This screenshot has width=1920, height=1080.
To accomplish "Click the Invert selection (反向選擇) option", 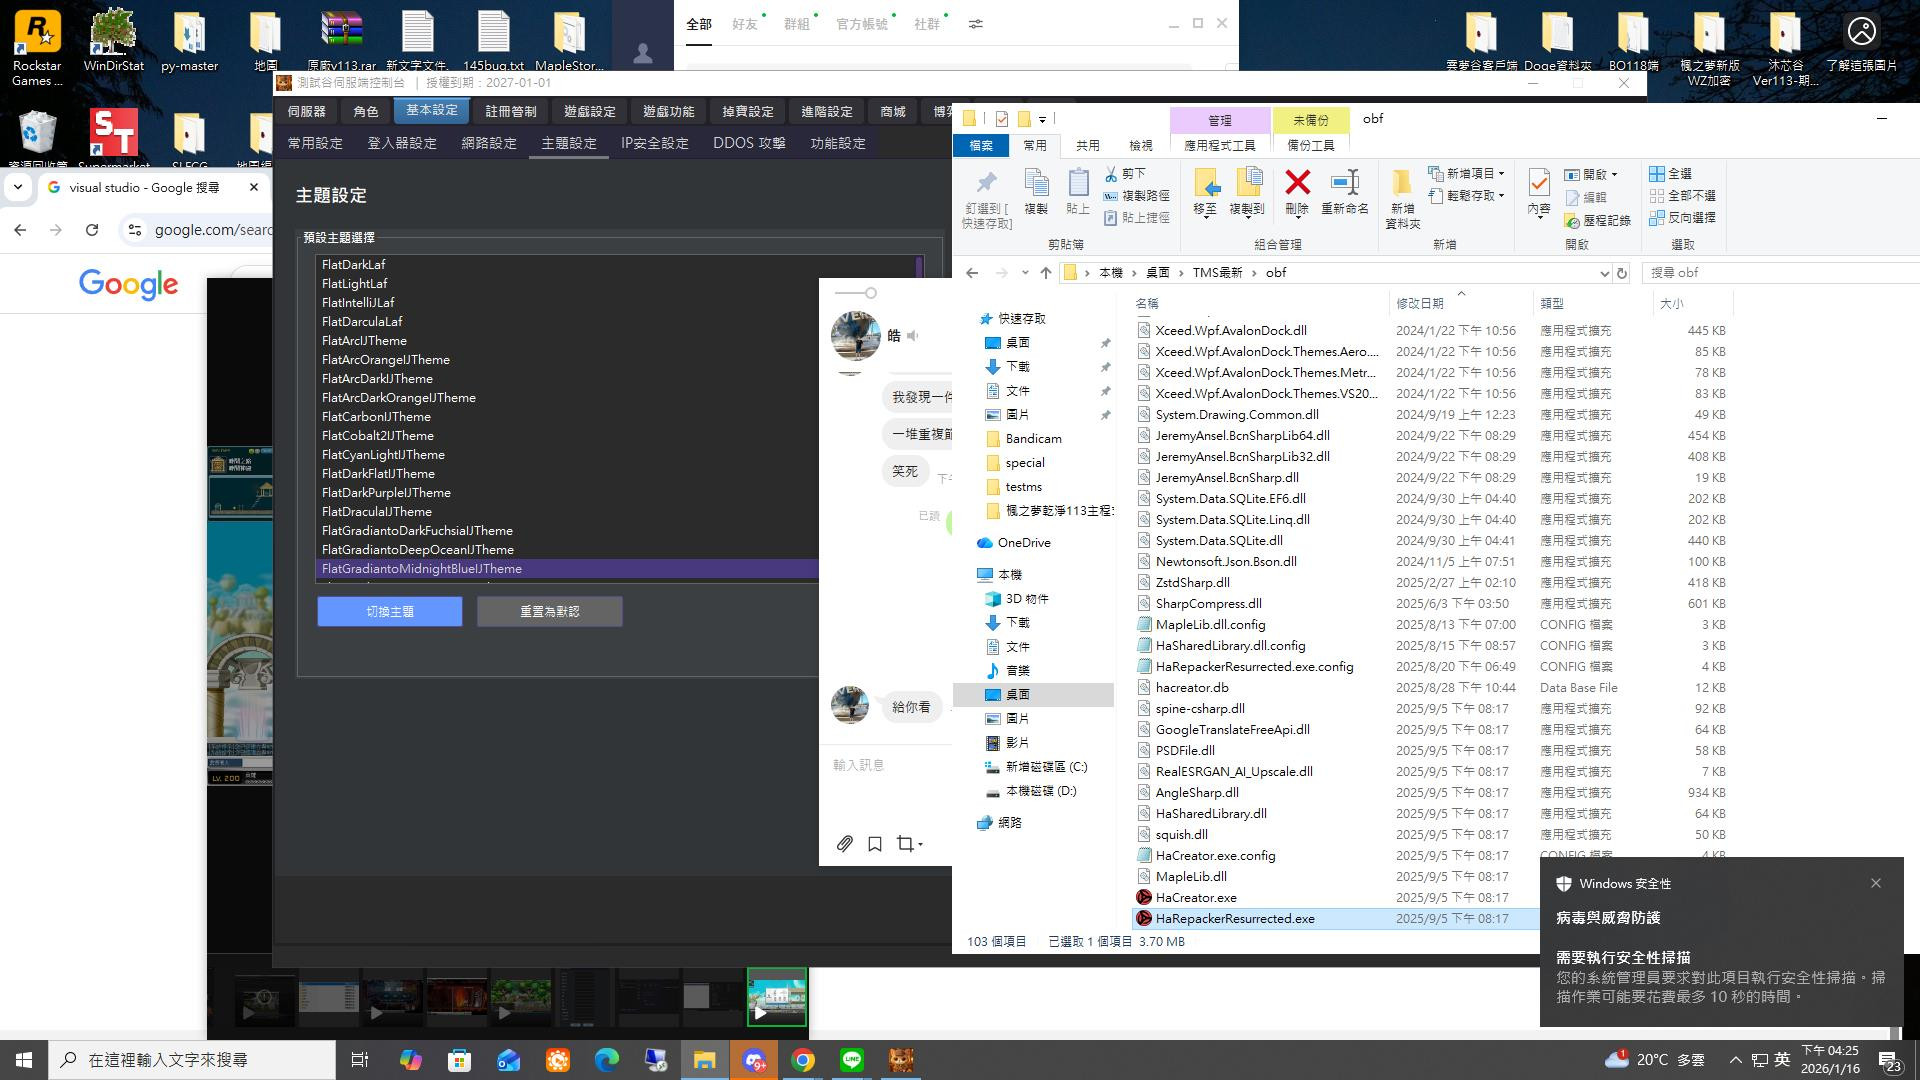I will [x=1682, y=217].
